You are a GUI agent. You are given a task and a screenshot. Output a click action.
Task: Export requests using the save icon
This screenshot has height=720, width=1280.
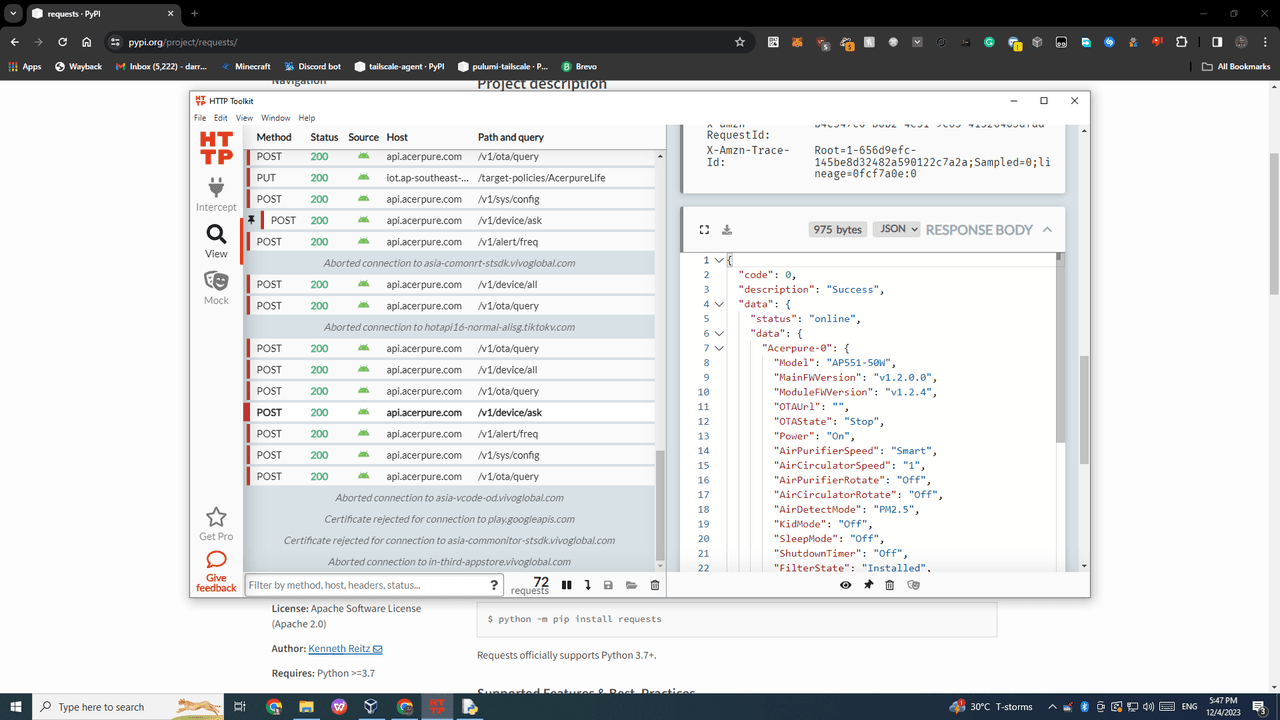tap(608, 585)
